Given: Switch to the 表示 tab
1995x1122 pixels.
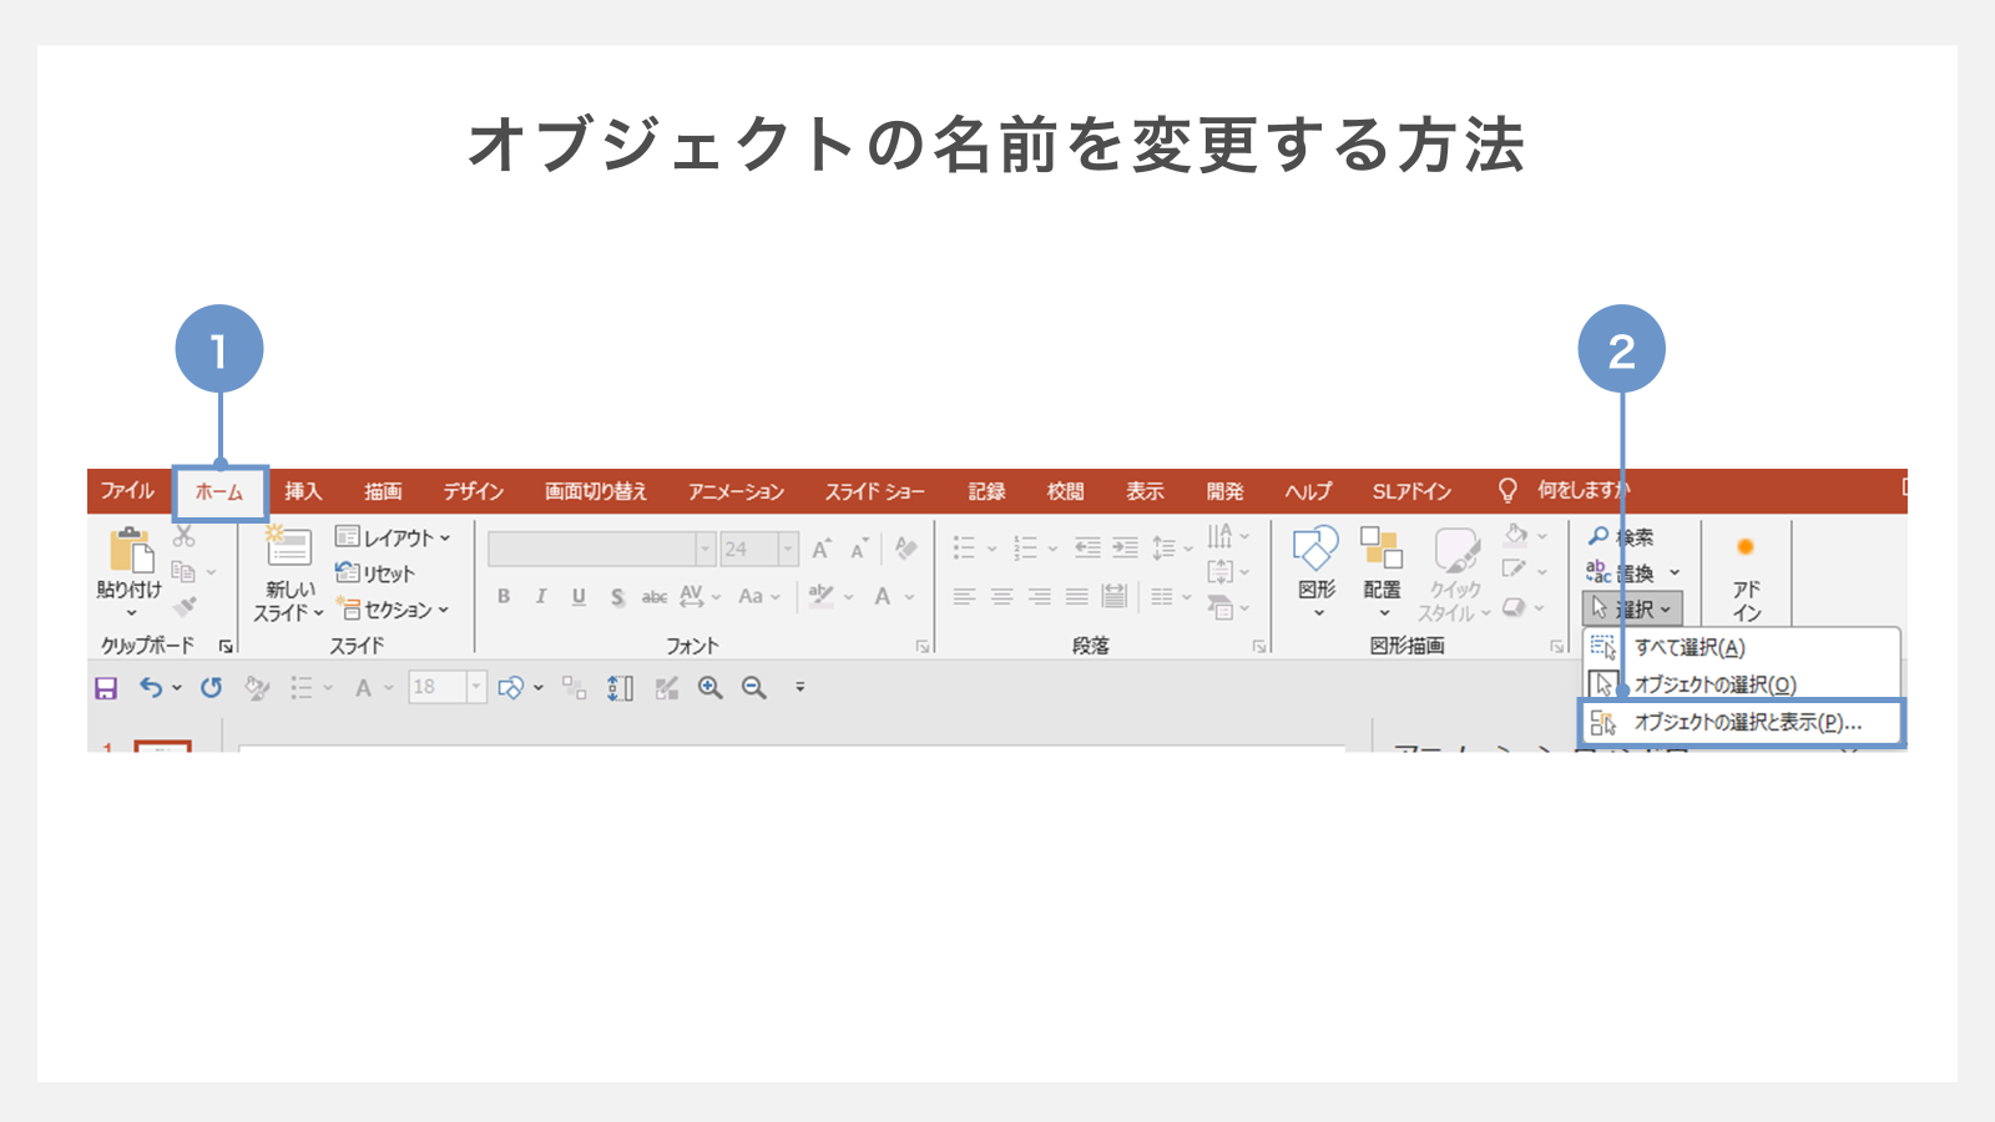Looking at the screenshot, I should click(1145, 491).
